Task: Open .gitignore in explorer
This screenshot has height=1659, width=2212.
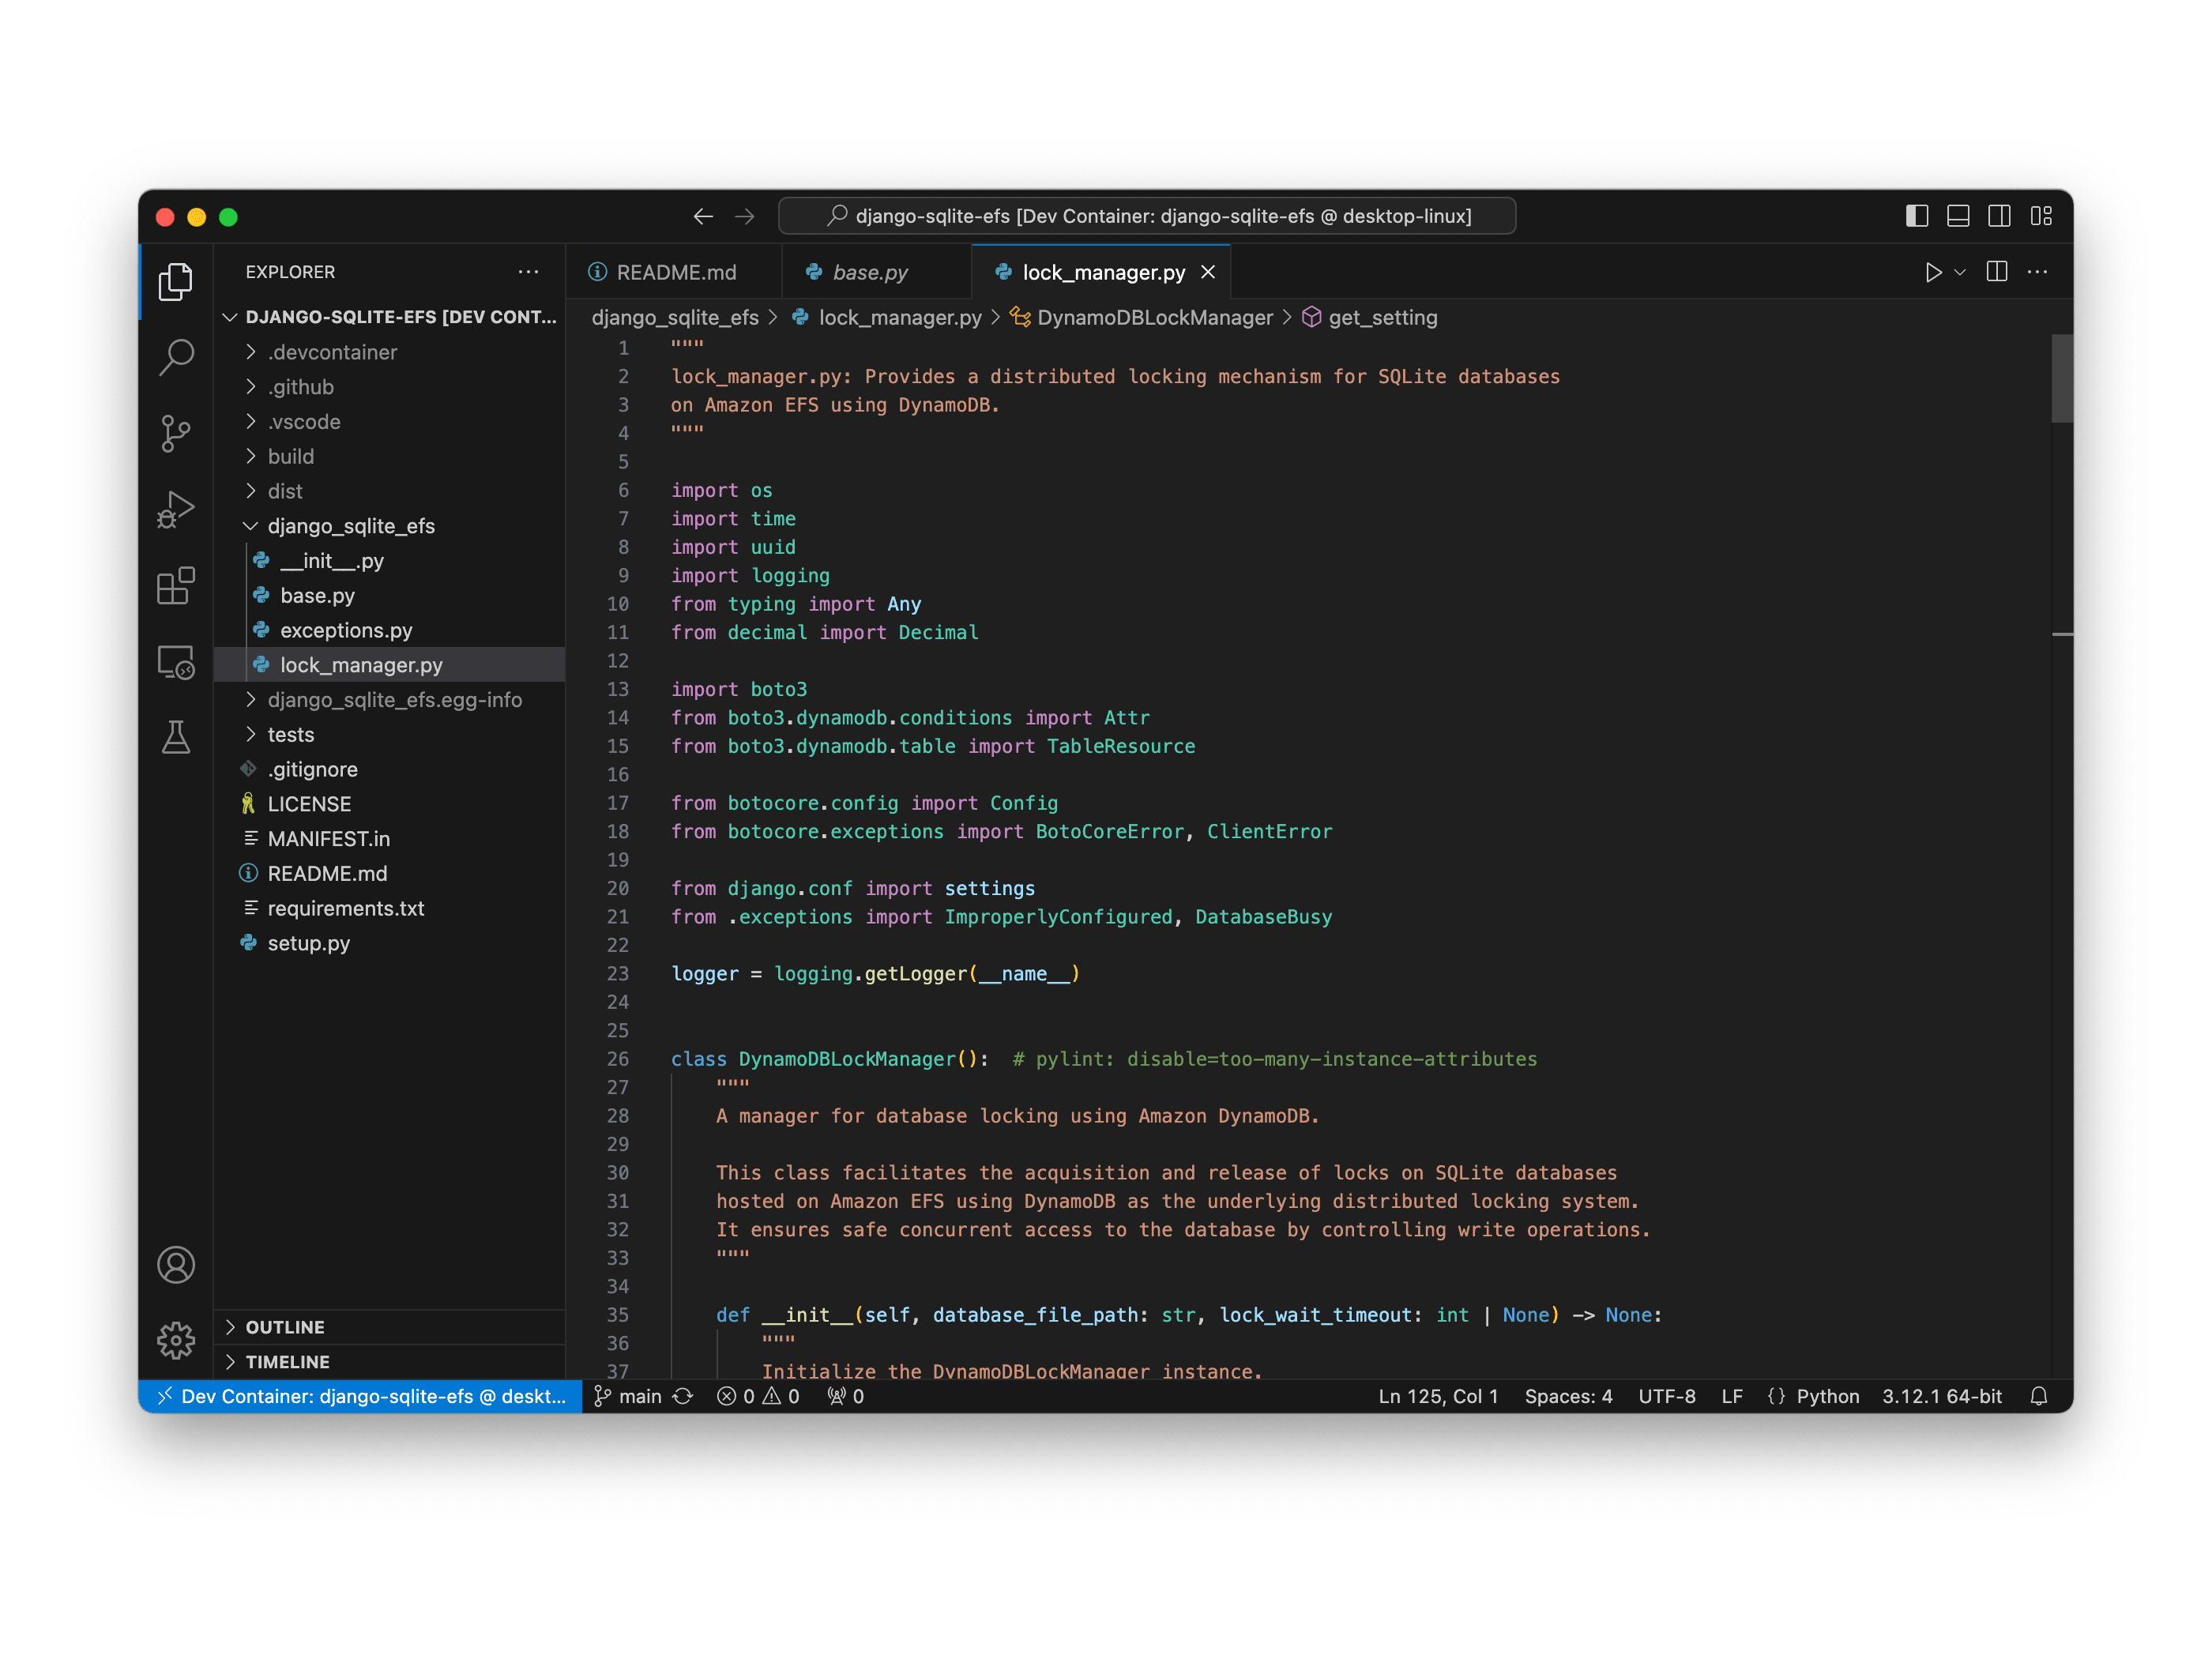Action: pyautogui.click(x=390, y=769)
